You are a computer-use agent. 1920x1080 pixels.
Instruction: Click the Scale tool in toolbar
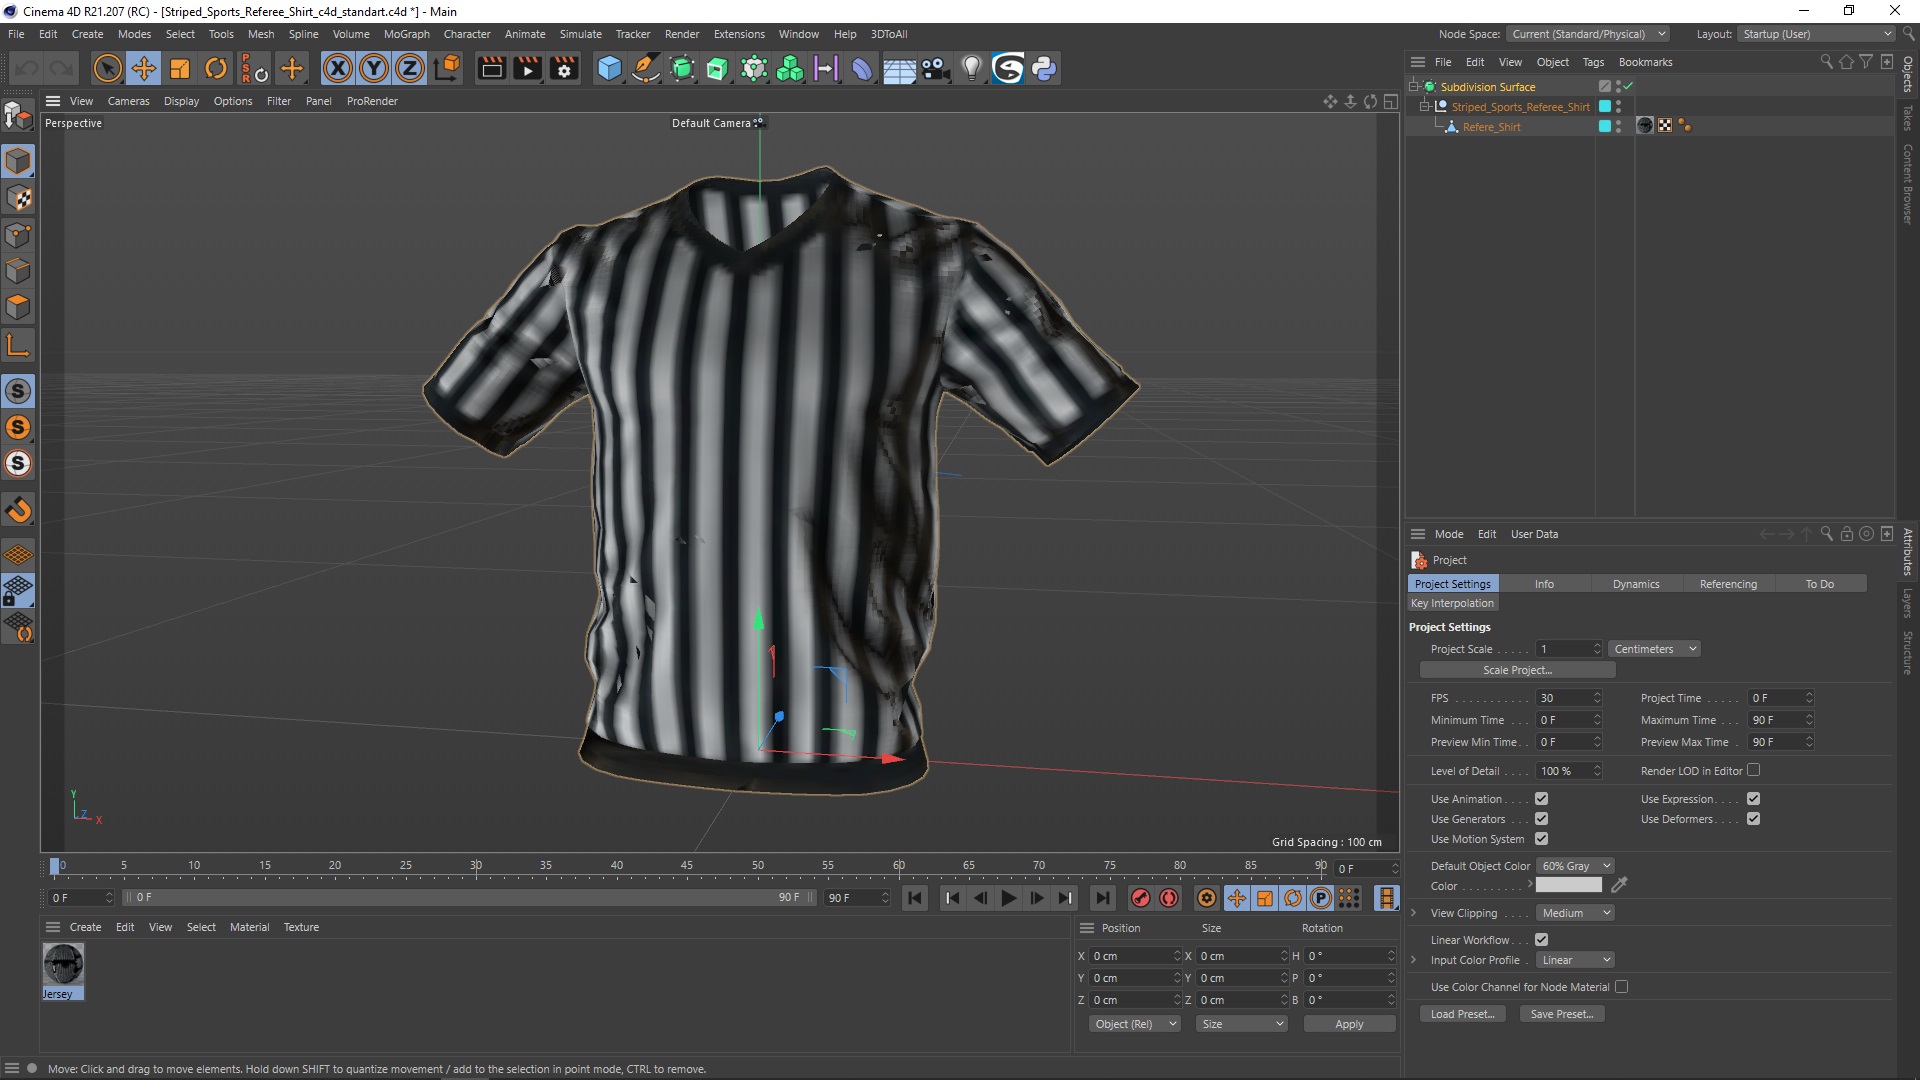pos(181,67)
